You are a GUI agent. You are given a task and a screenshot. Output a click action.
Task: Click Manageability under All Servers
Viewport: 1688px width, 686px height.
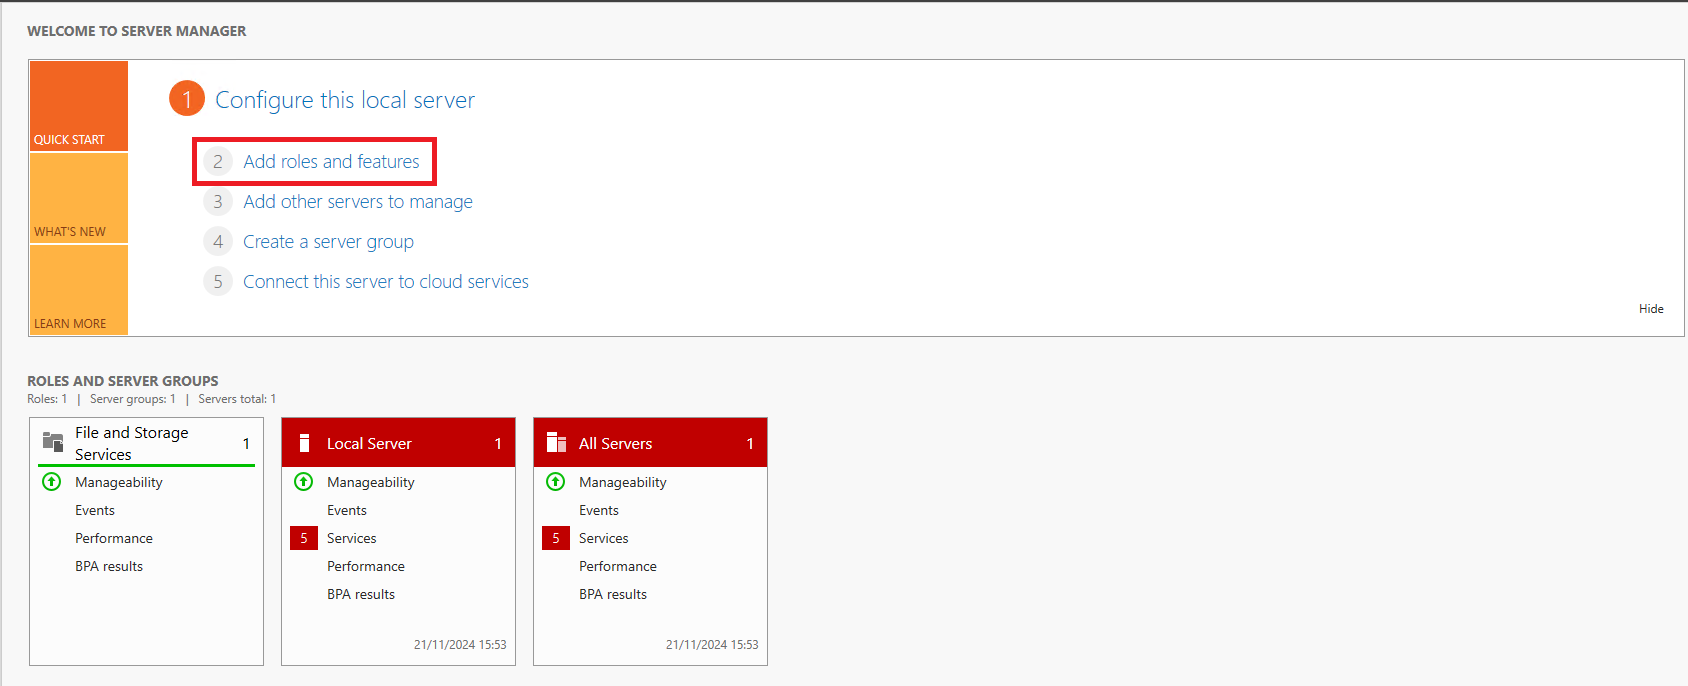click(x=623, y=482)
